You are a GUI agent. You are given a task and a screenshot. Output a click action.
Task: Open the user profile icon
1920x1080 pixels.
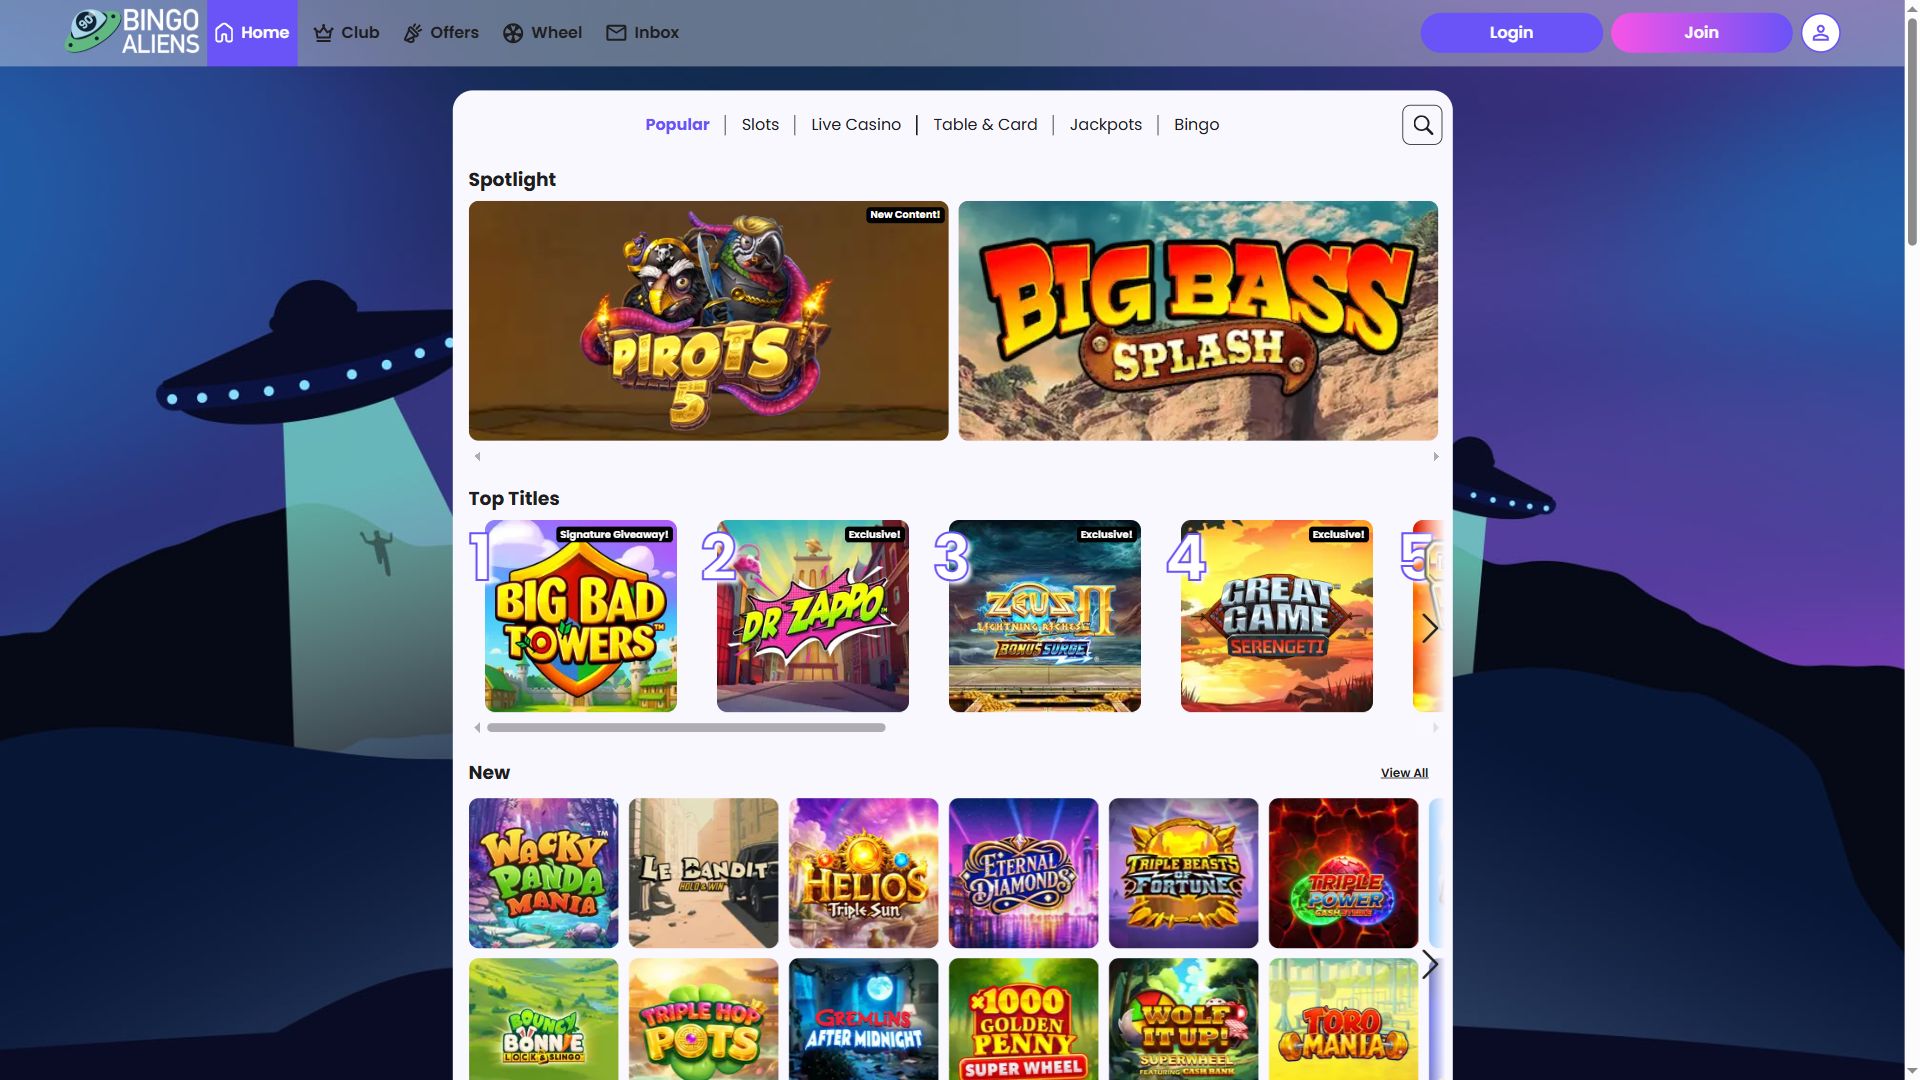click(x=1820, y=33)
